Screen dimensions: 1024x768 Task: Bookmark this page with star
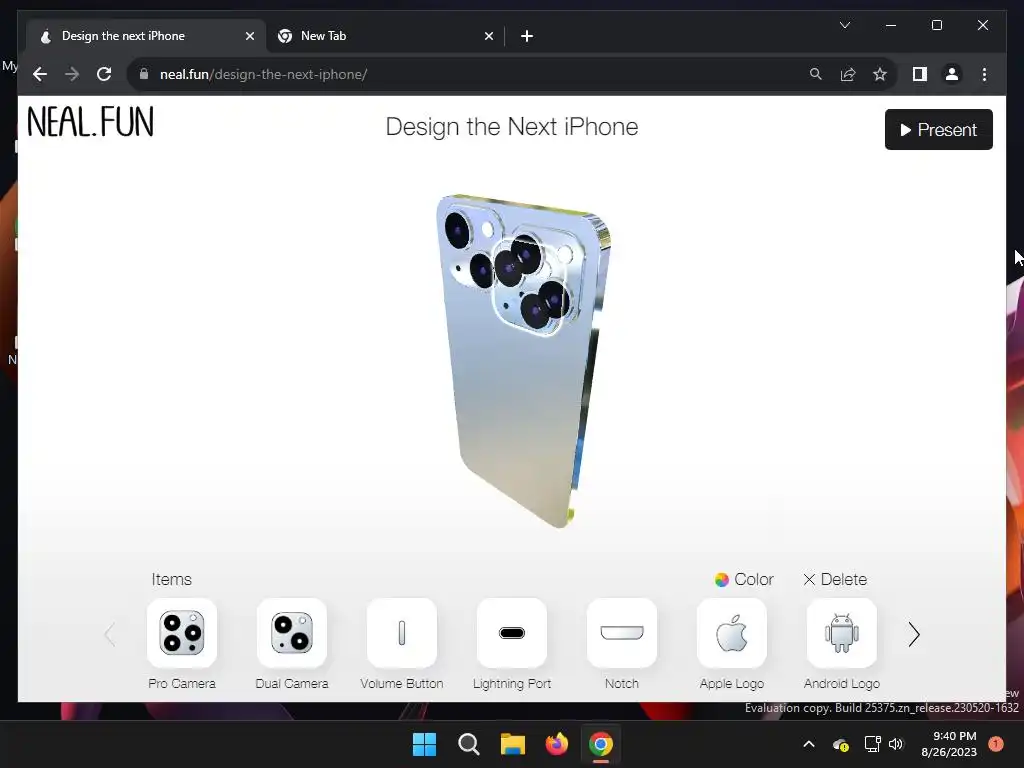tap(880, 74)
